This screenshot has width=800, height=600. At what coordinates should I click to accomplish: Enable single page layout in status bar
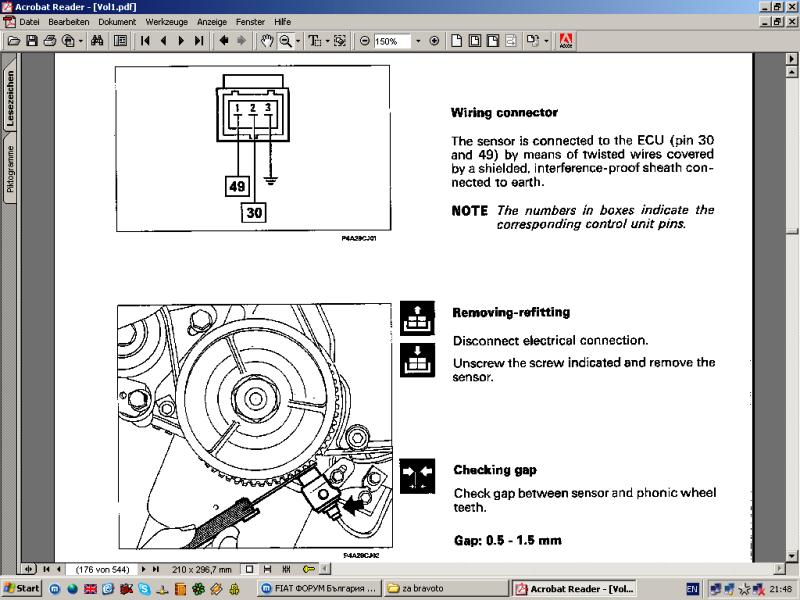pyautogui.click(x=250, y=569)
